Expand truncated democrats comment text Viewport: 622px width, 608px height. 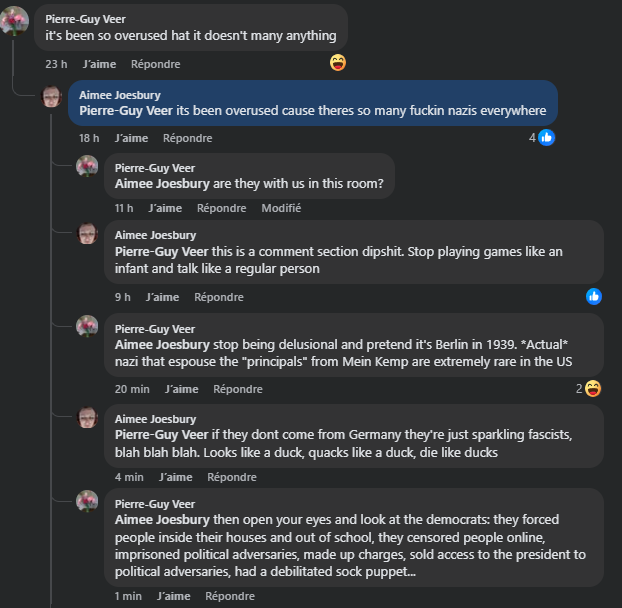point(410,572)
